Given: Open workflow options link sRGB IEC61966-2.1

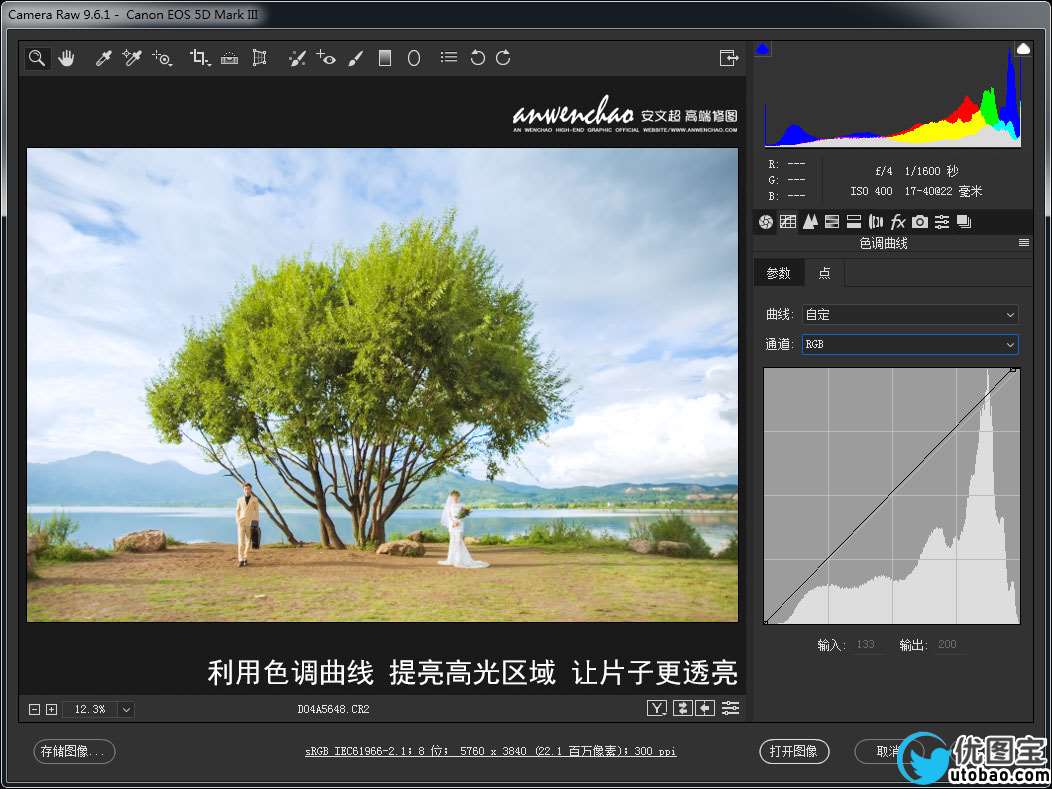Looking at the screenshot, I should (490, 751).
